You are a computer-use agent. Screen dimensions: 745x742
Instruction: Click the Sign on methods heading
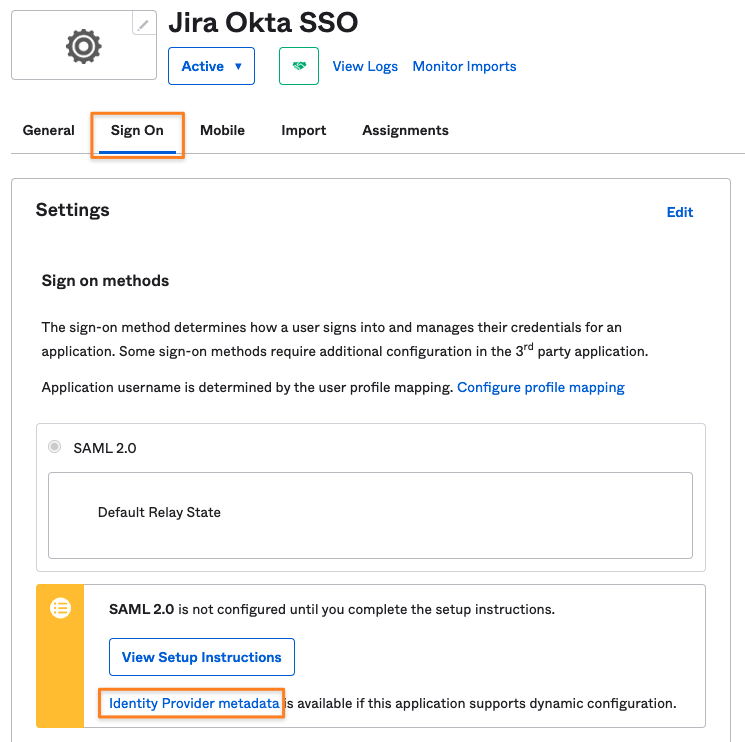click(x=105, y=281)
